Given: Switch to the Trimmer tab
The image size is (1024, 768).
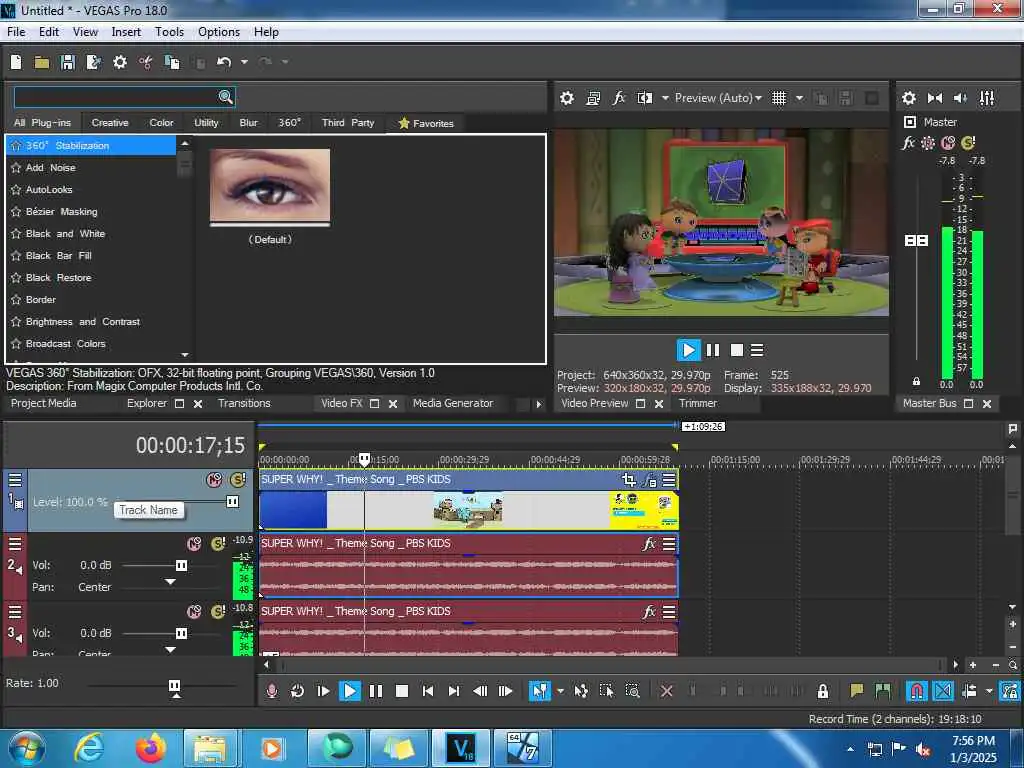Looking at the screenshot, I should coord(698,404).
